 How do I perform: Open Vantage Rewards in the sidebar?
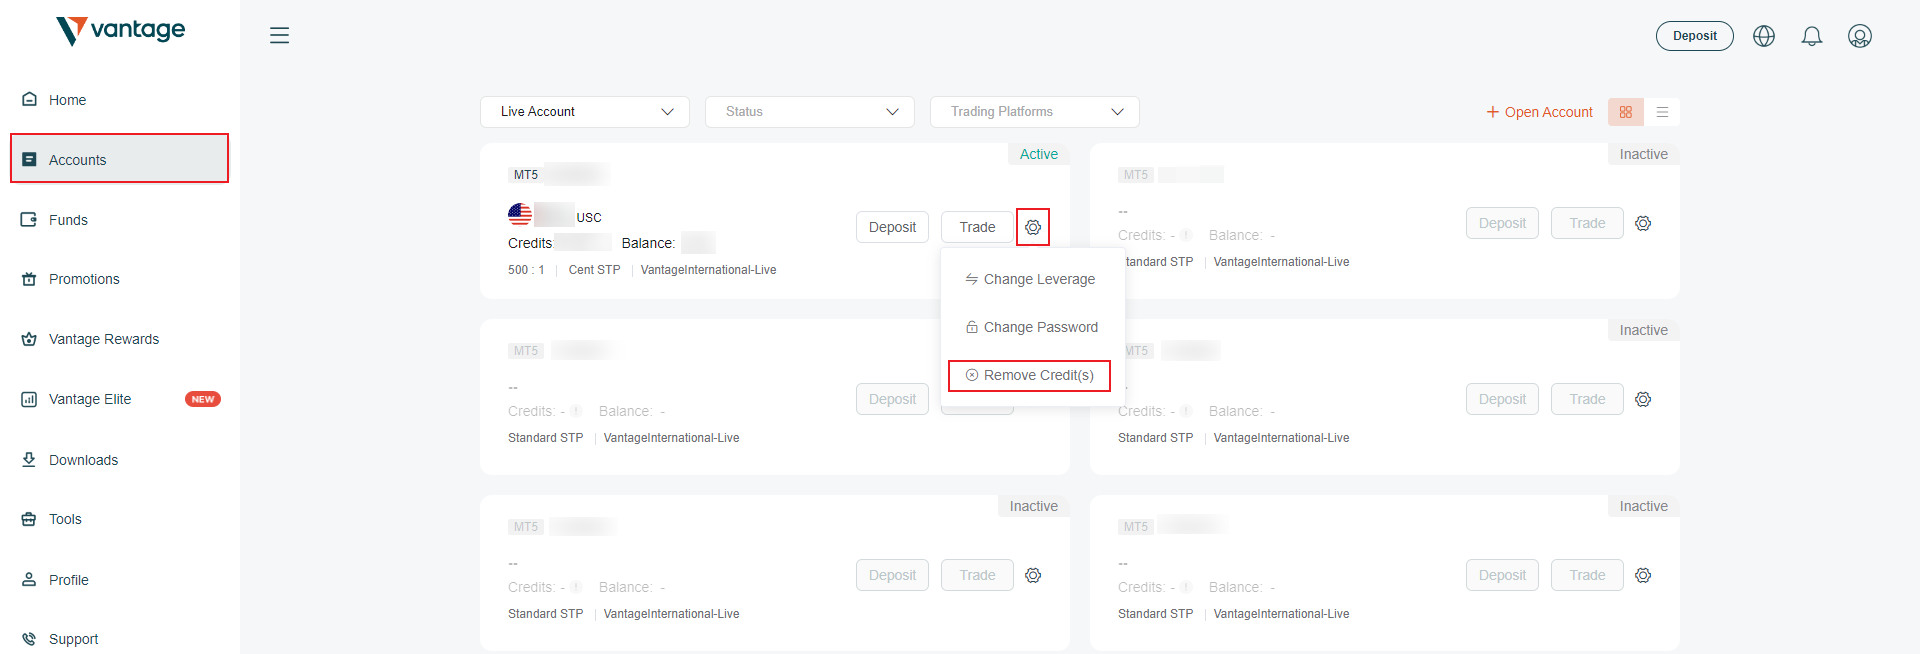tap(120, 339)
